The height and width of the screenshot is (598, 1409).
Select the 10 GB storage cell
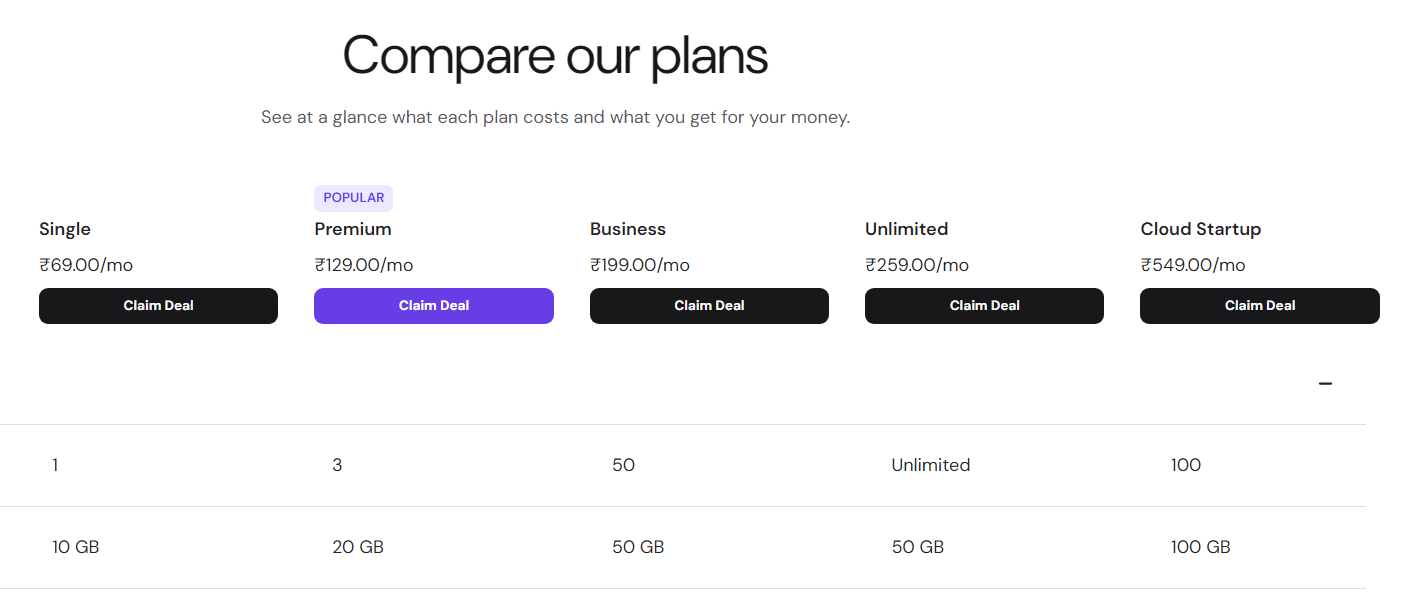pos(75,547)
